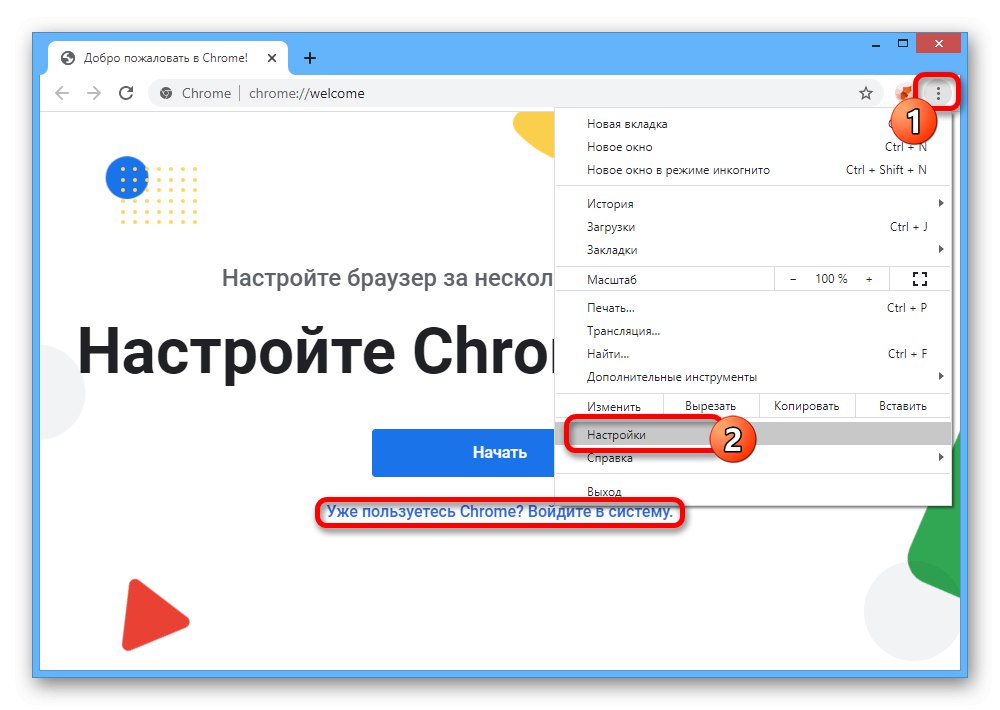Select 'Трансляция...' menu item
This screenshot has height=710, width=1000.
point(753,330)
